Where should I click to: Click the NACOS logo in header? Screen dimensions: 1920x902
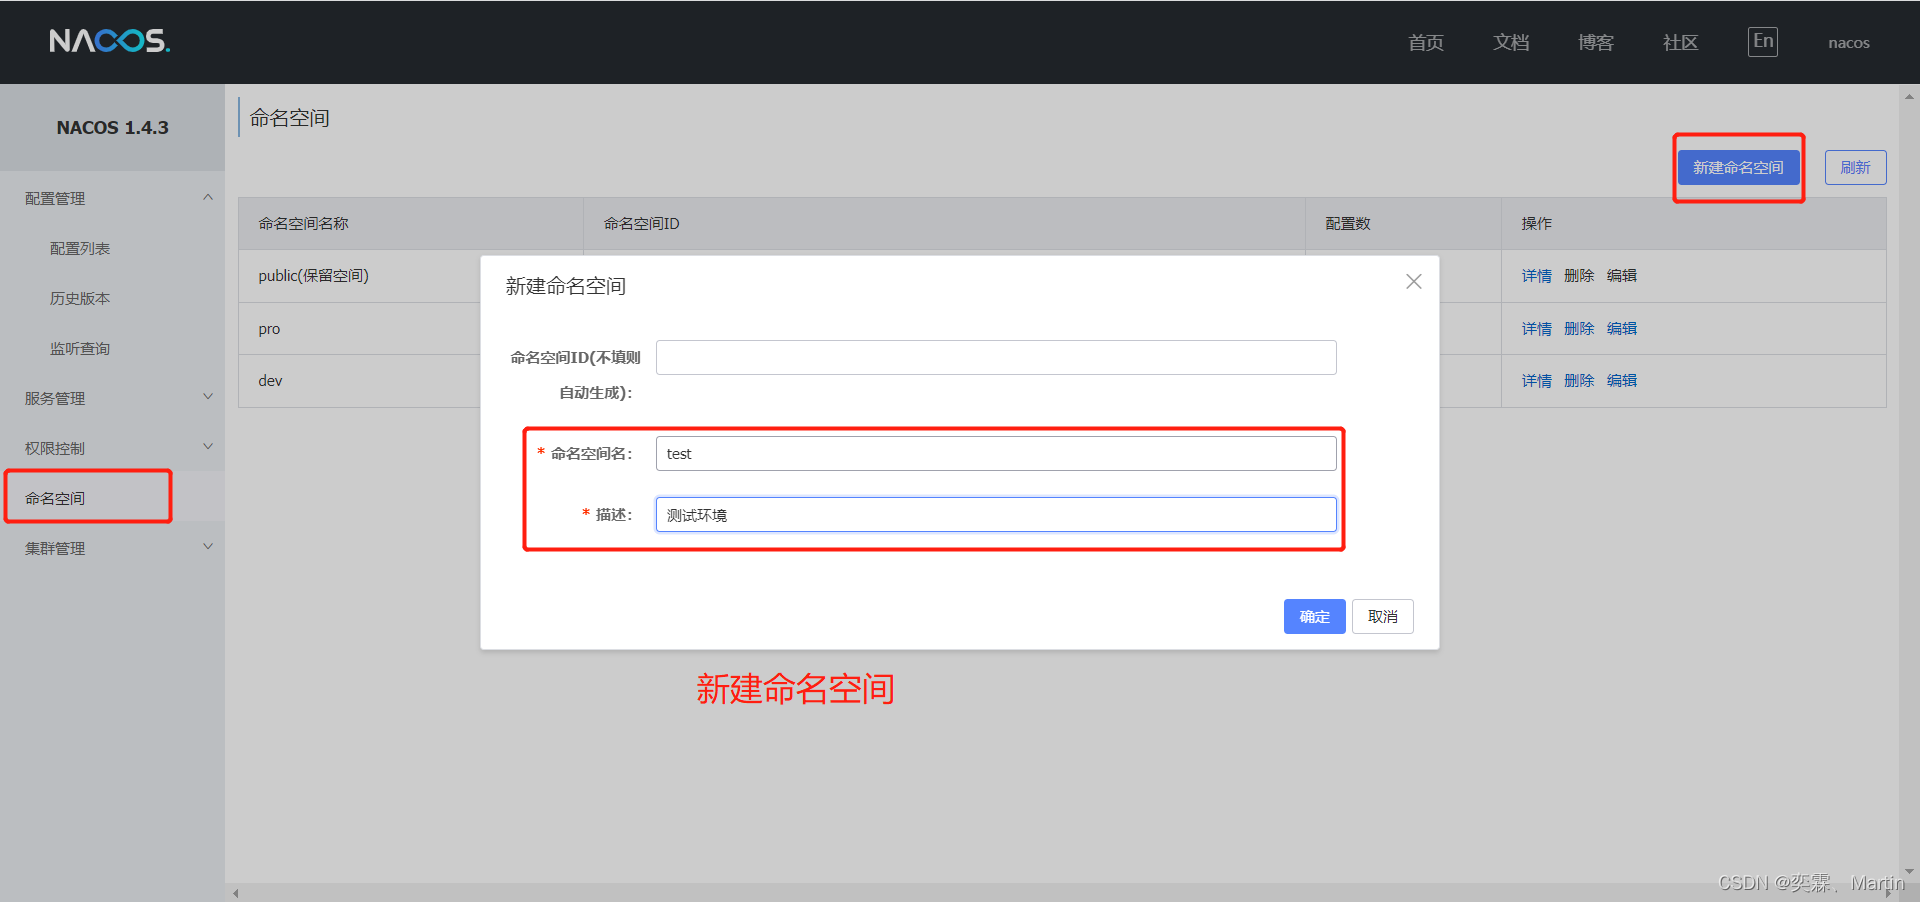click(109, 41)
